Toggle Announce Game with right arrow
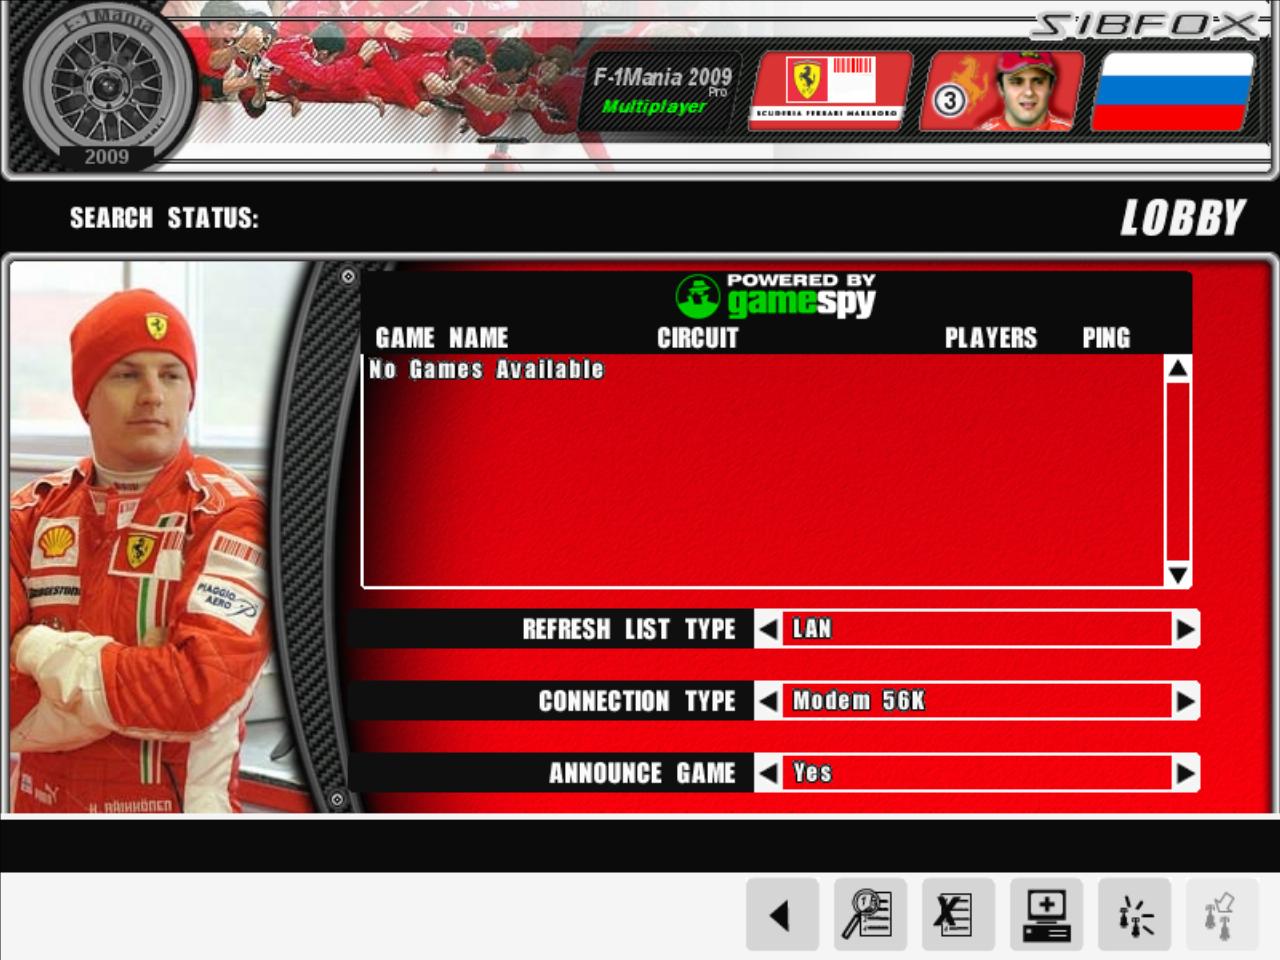The height and width of the screenshot is (960, 1280). click(1185, 773)
